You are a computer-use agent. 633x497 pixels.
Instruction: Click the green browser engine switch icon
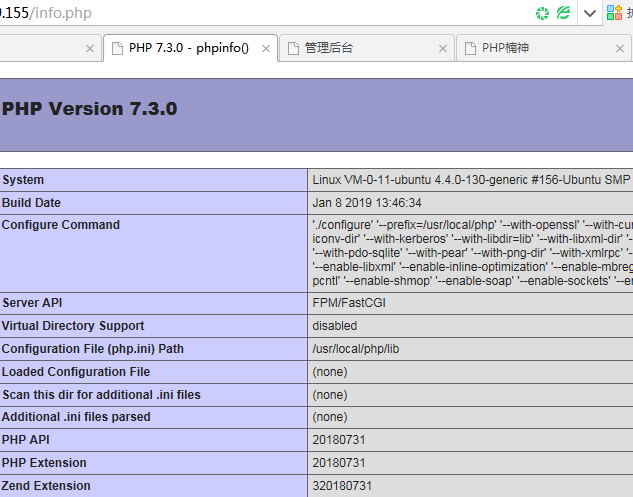point(563,13)
